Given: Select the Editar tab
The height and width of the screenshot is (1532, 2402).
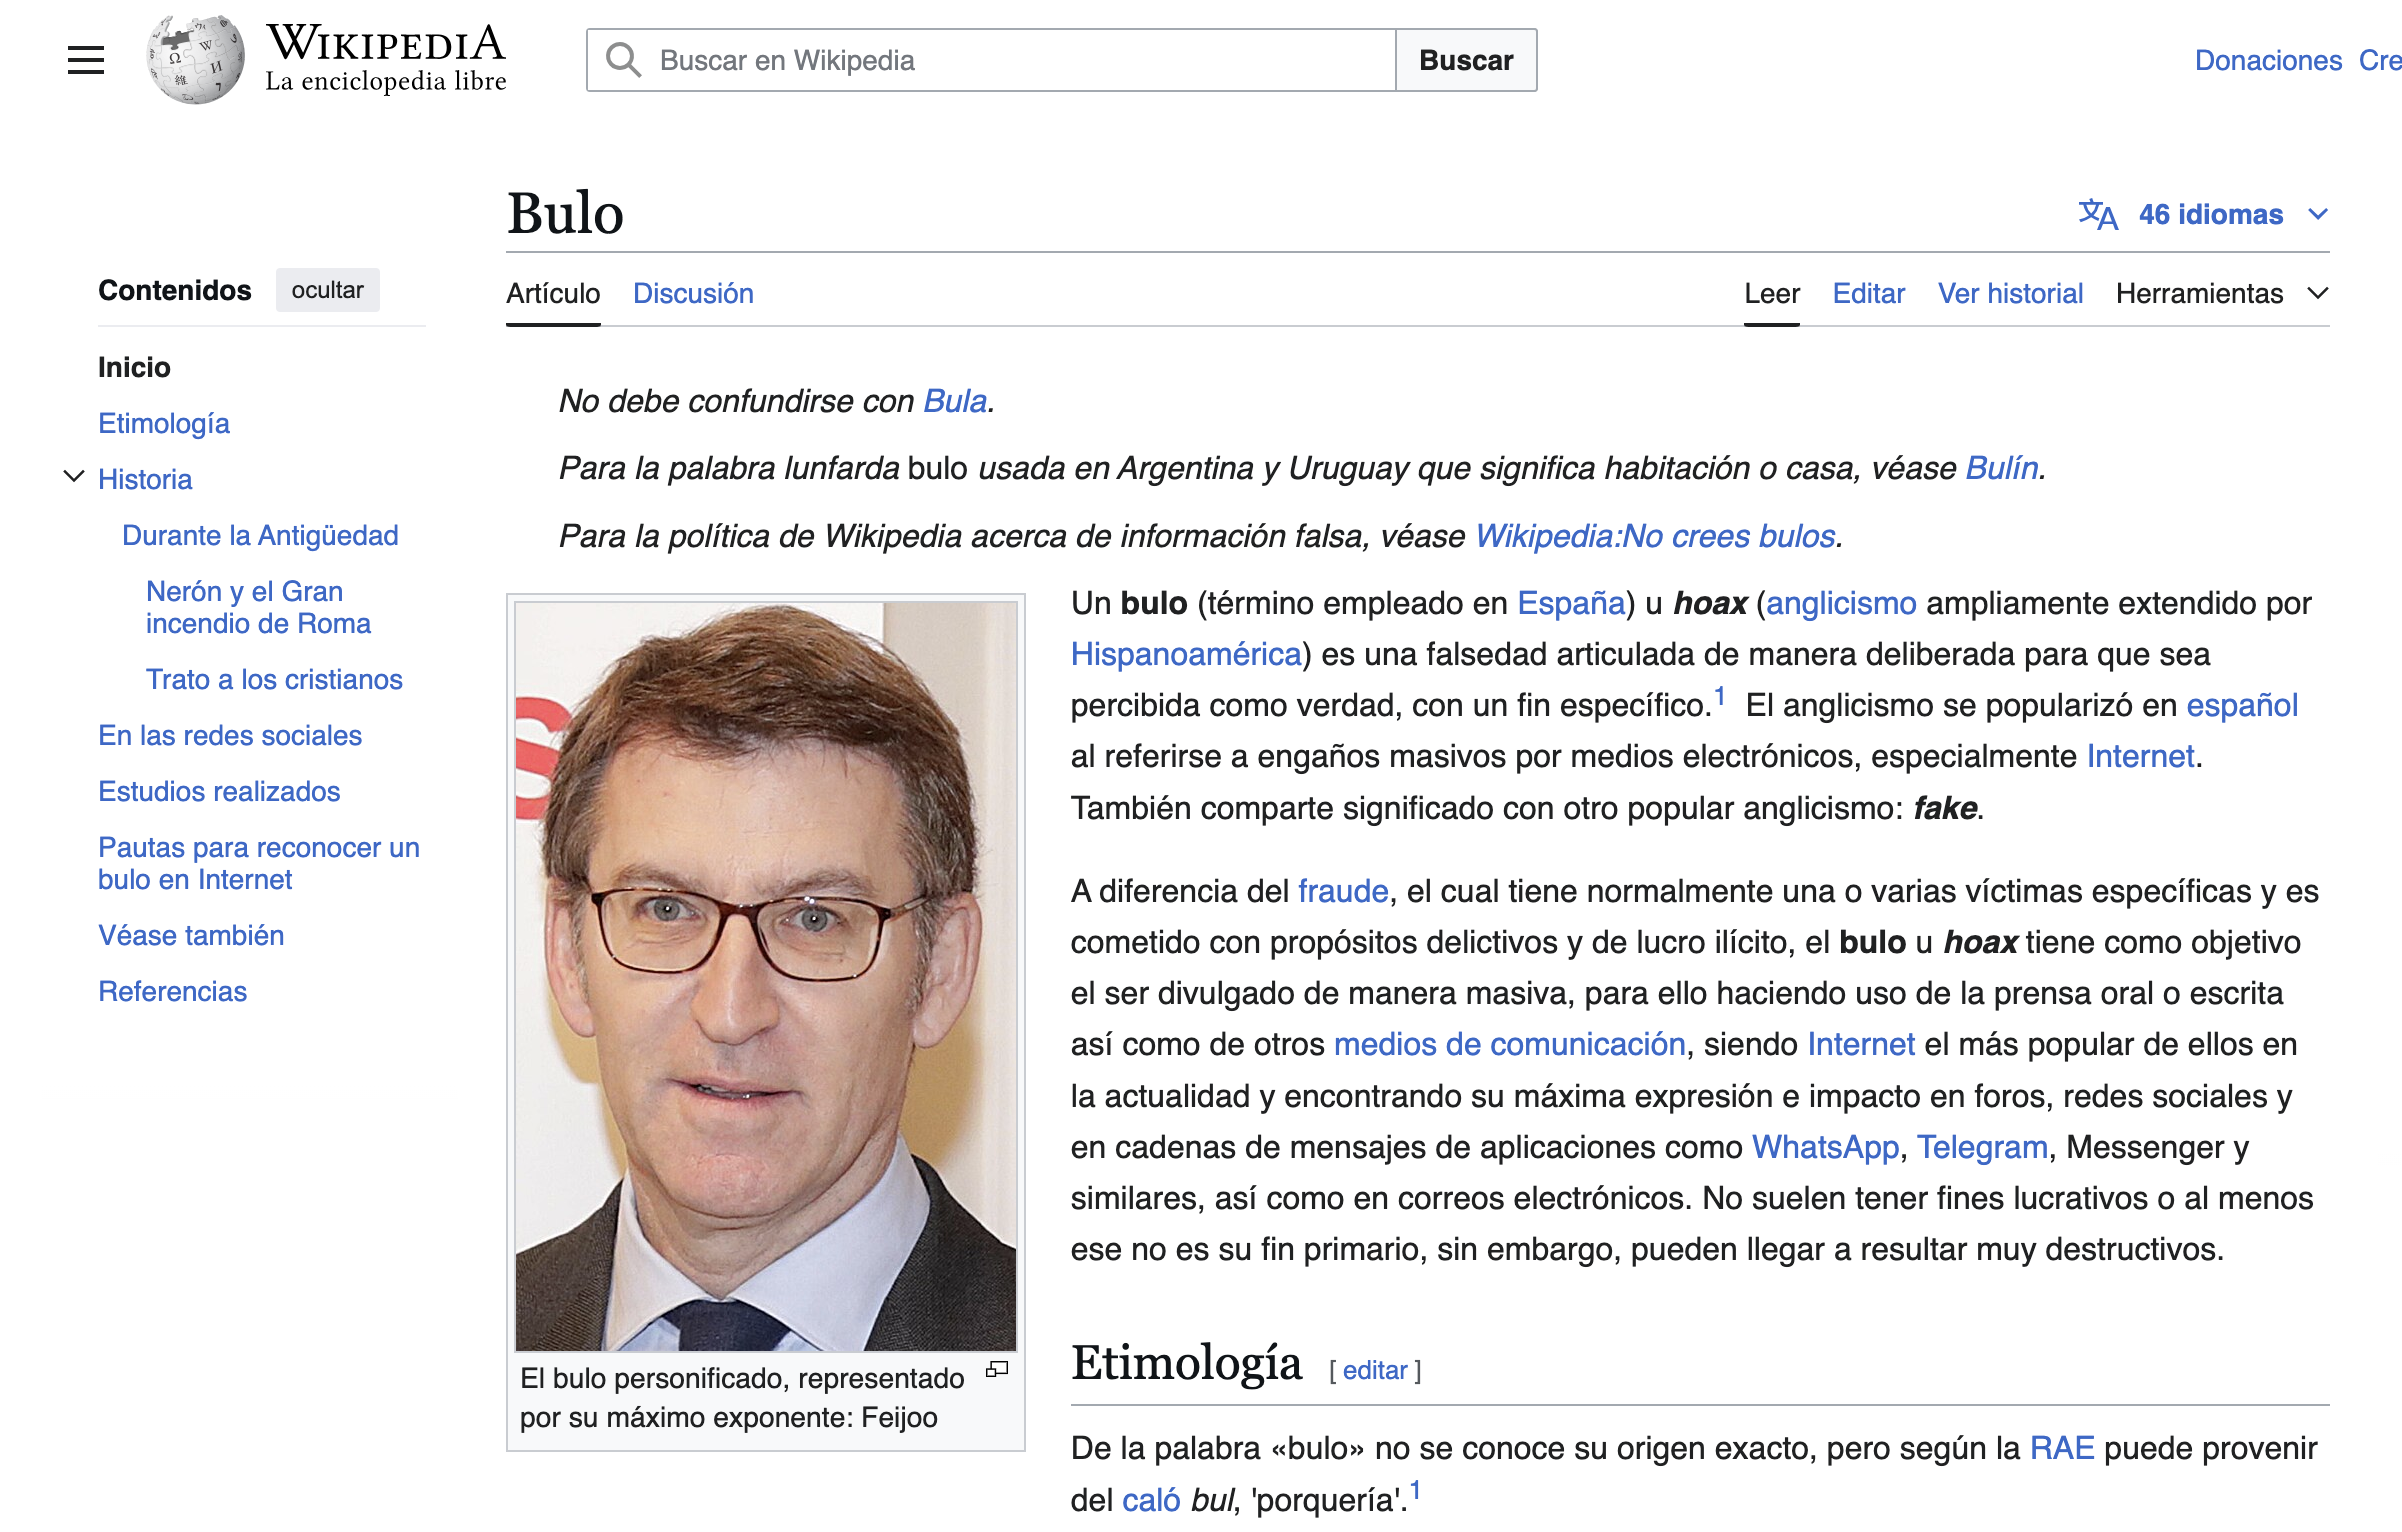Looking at the screenshot, I should 1868,293.
